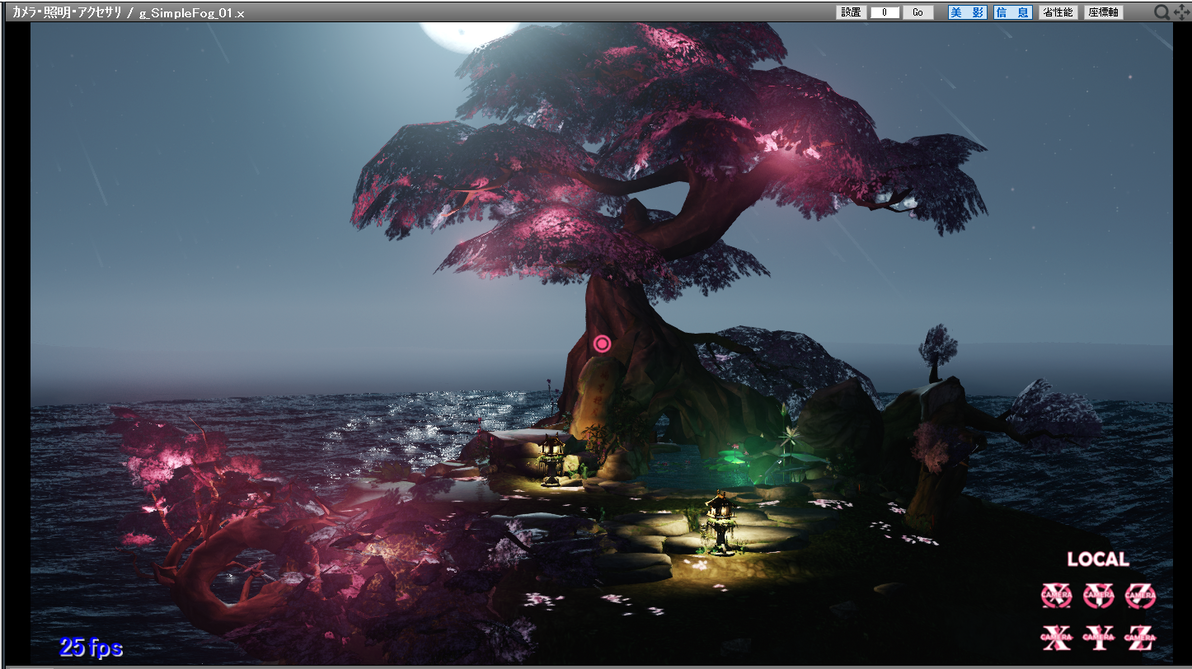Click the 設置 settings button
The height and width of the screenshot is (669, 1192).
click(x=851, y=12)
